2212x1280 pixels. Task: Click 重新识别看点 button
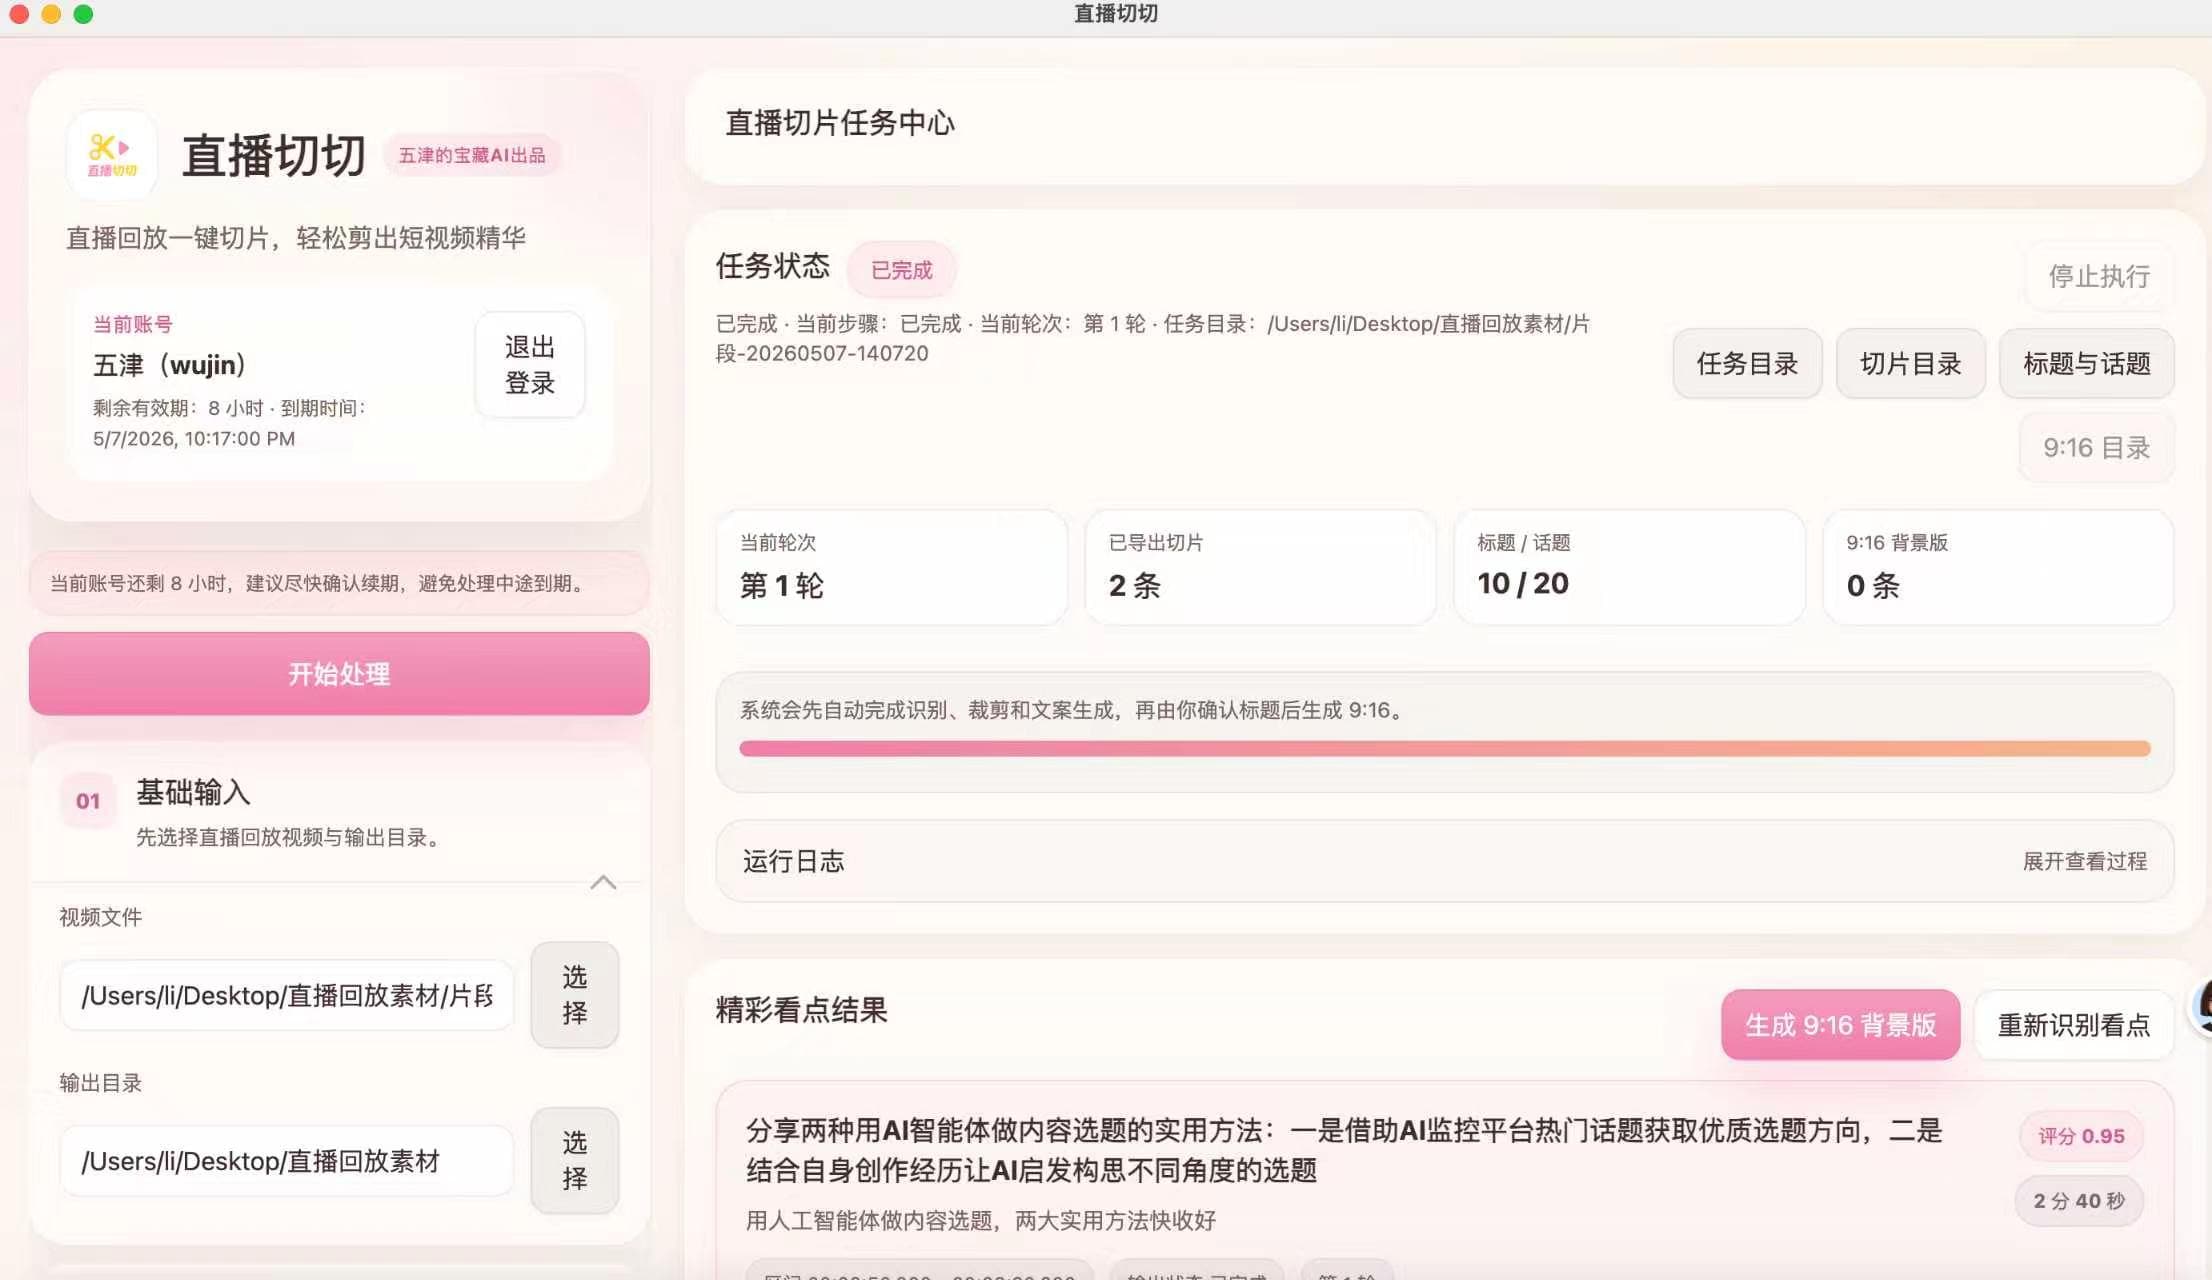[2073, 1025]
